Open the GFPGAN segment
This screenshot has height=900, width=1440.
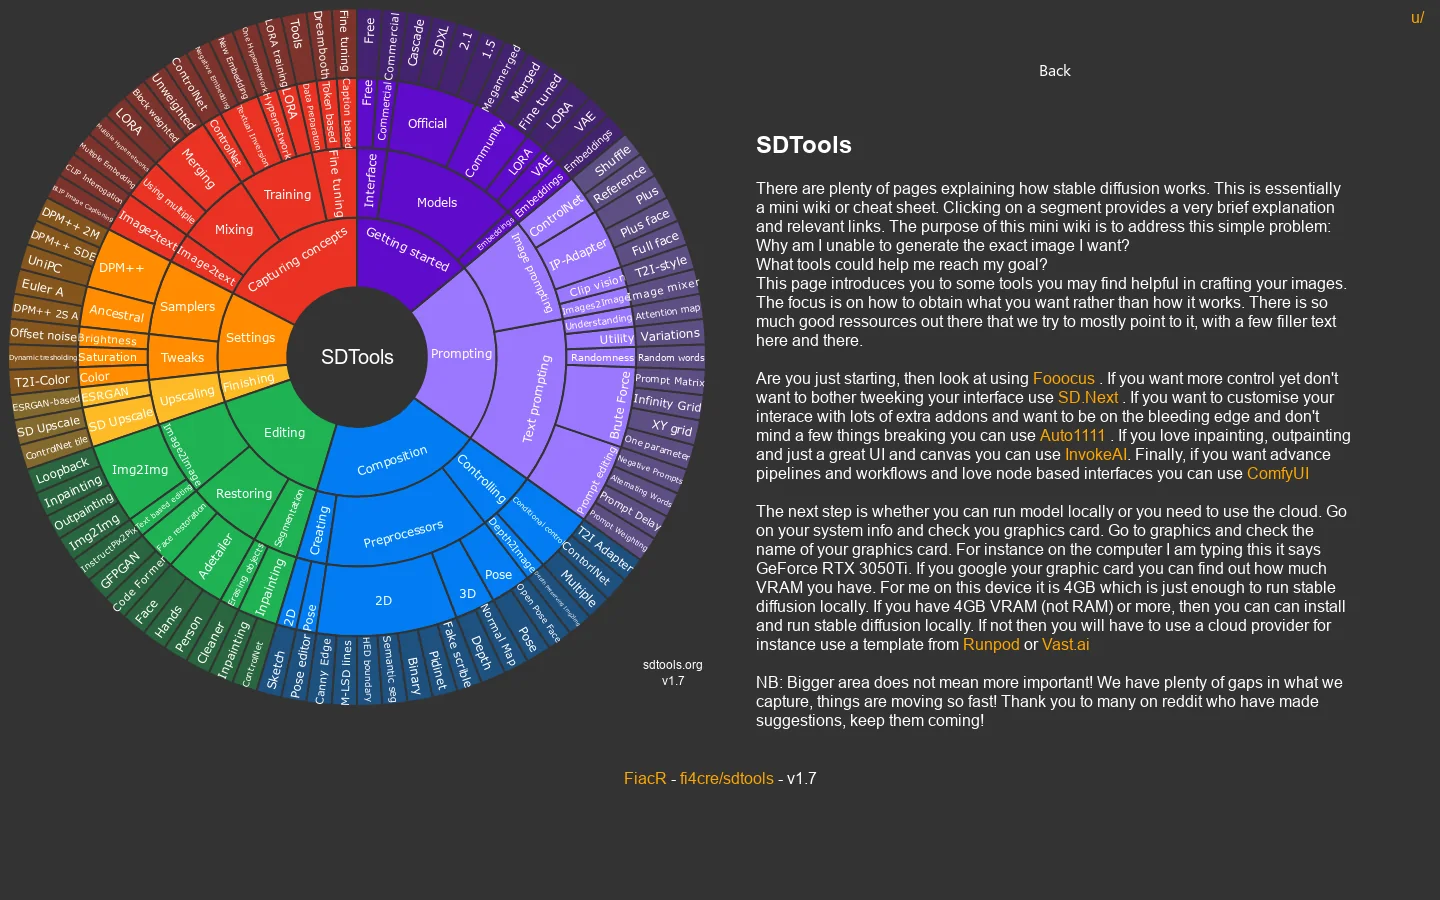[x=121, y=570]
